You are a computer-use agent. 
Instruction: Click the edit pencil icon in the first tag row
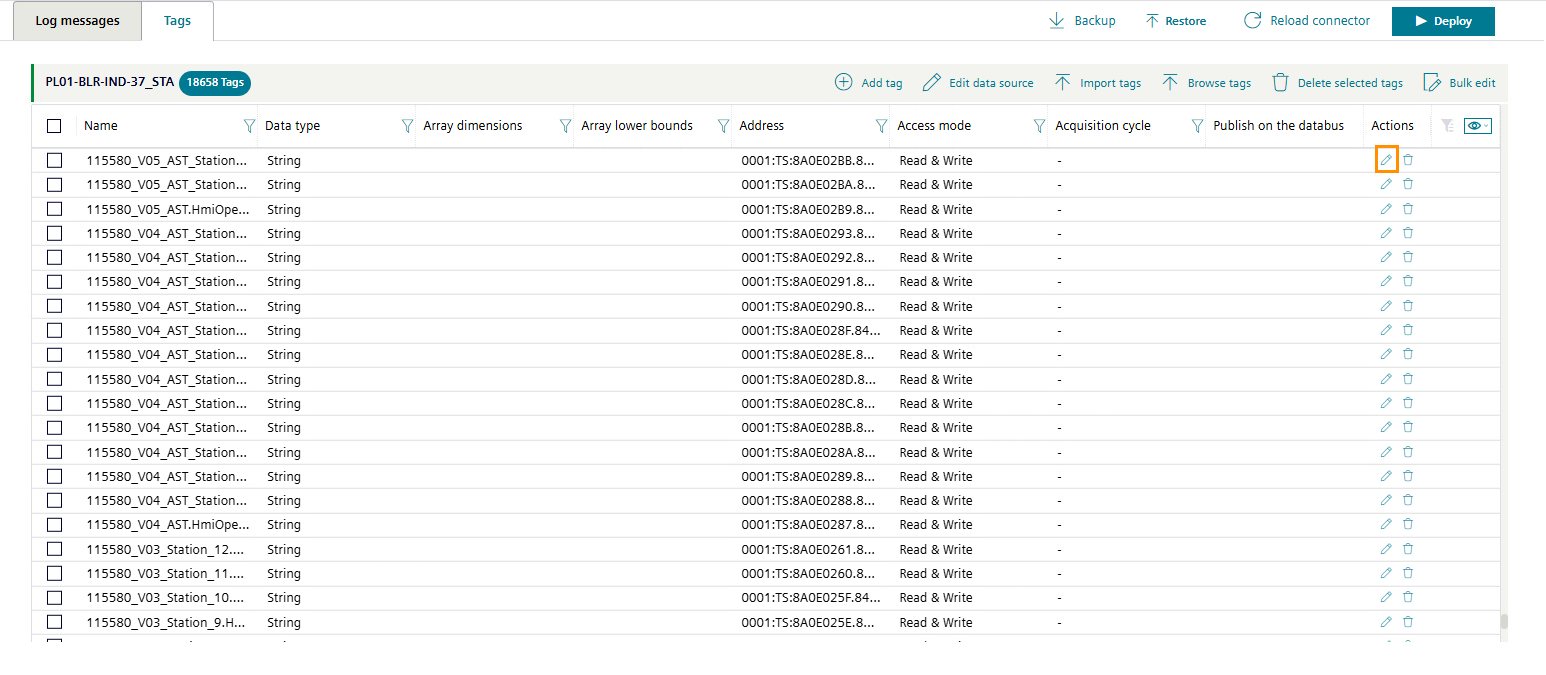tap(1386, 160)
